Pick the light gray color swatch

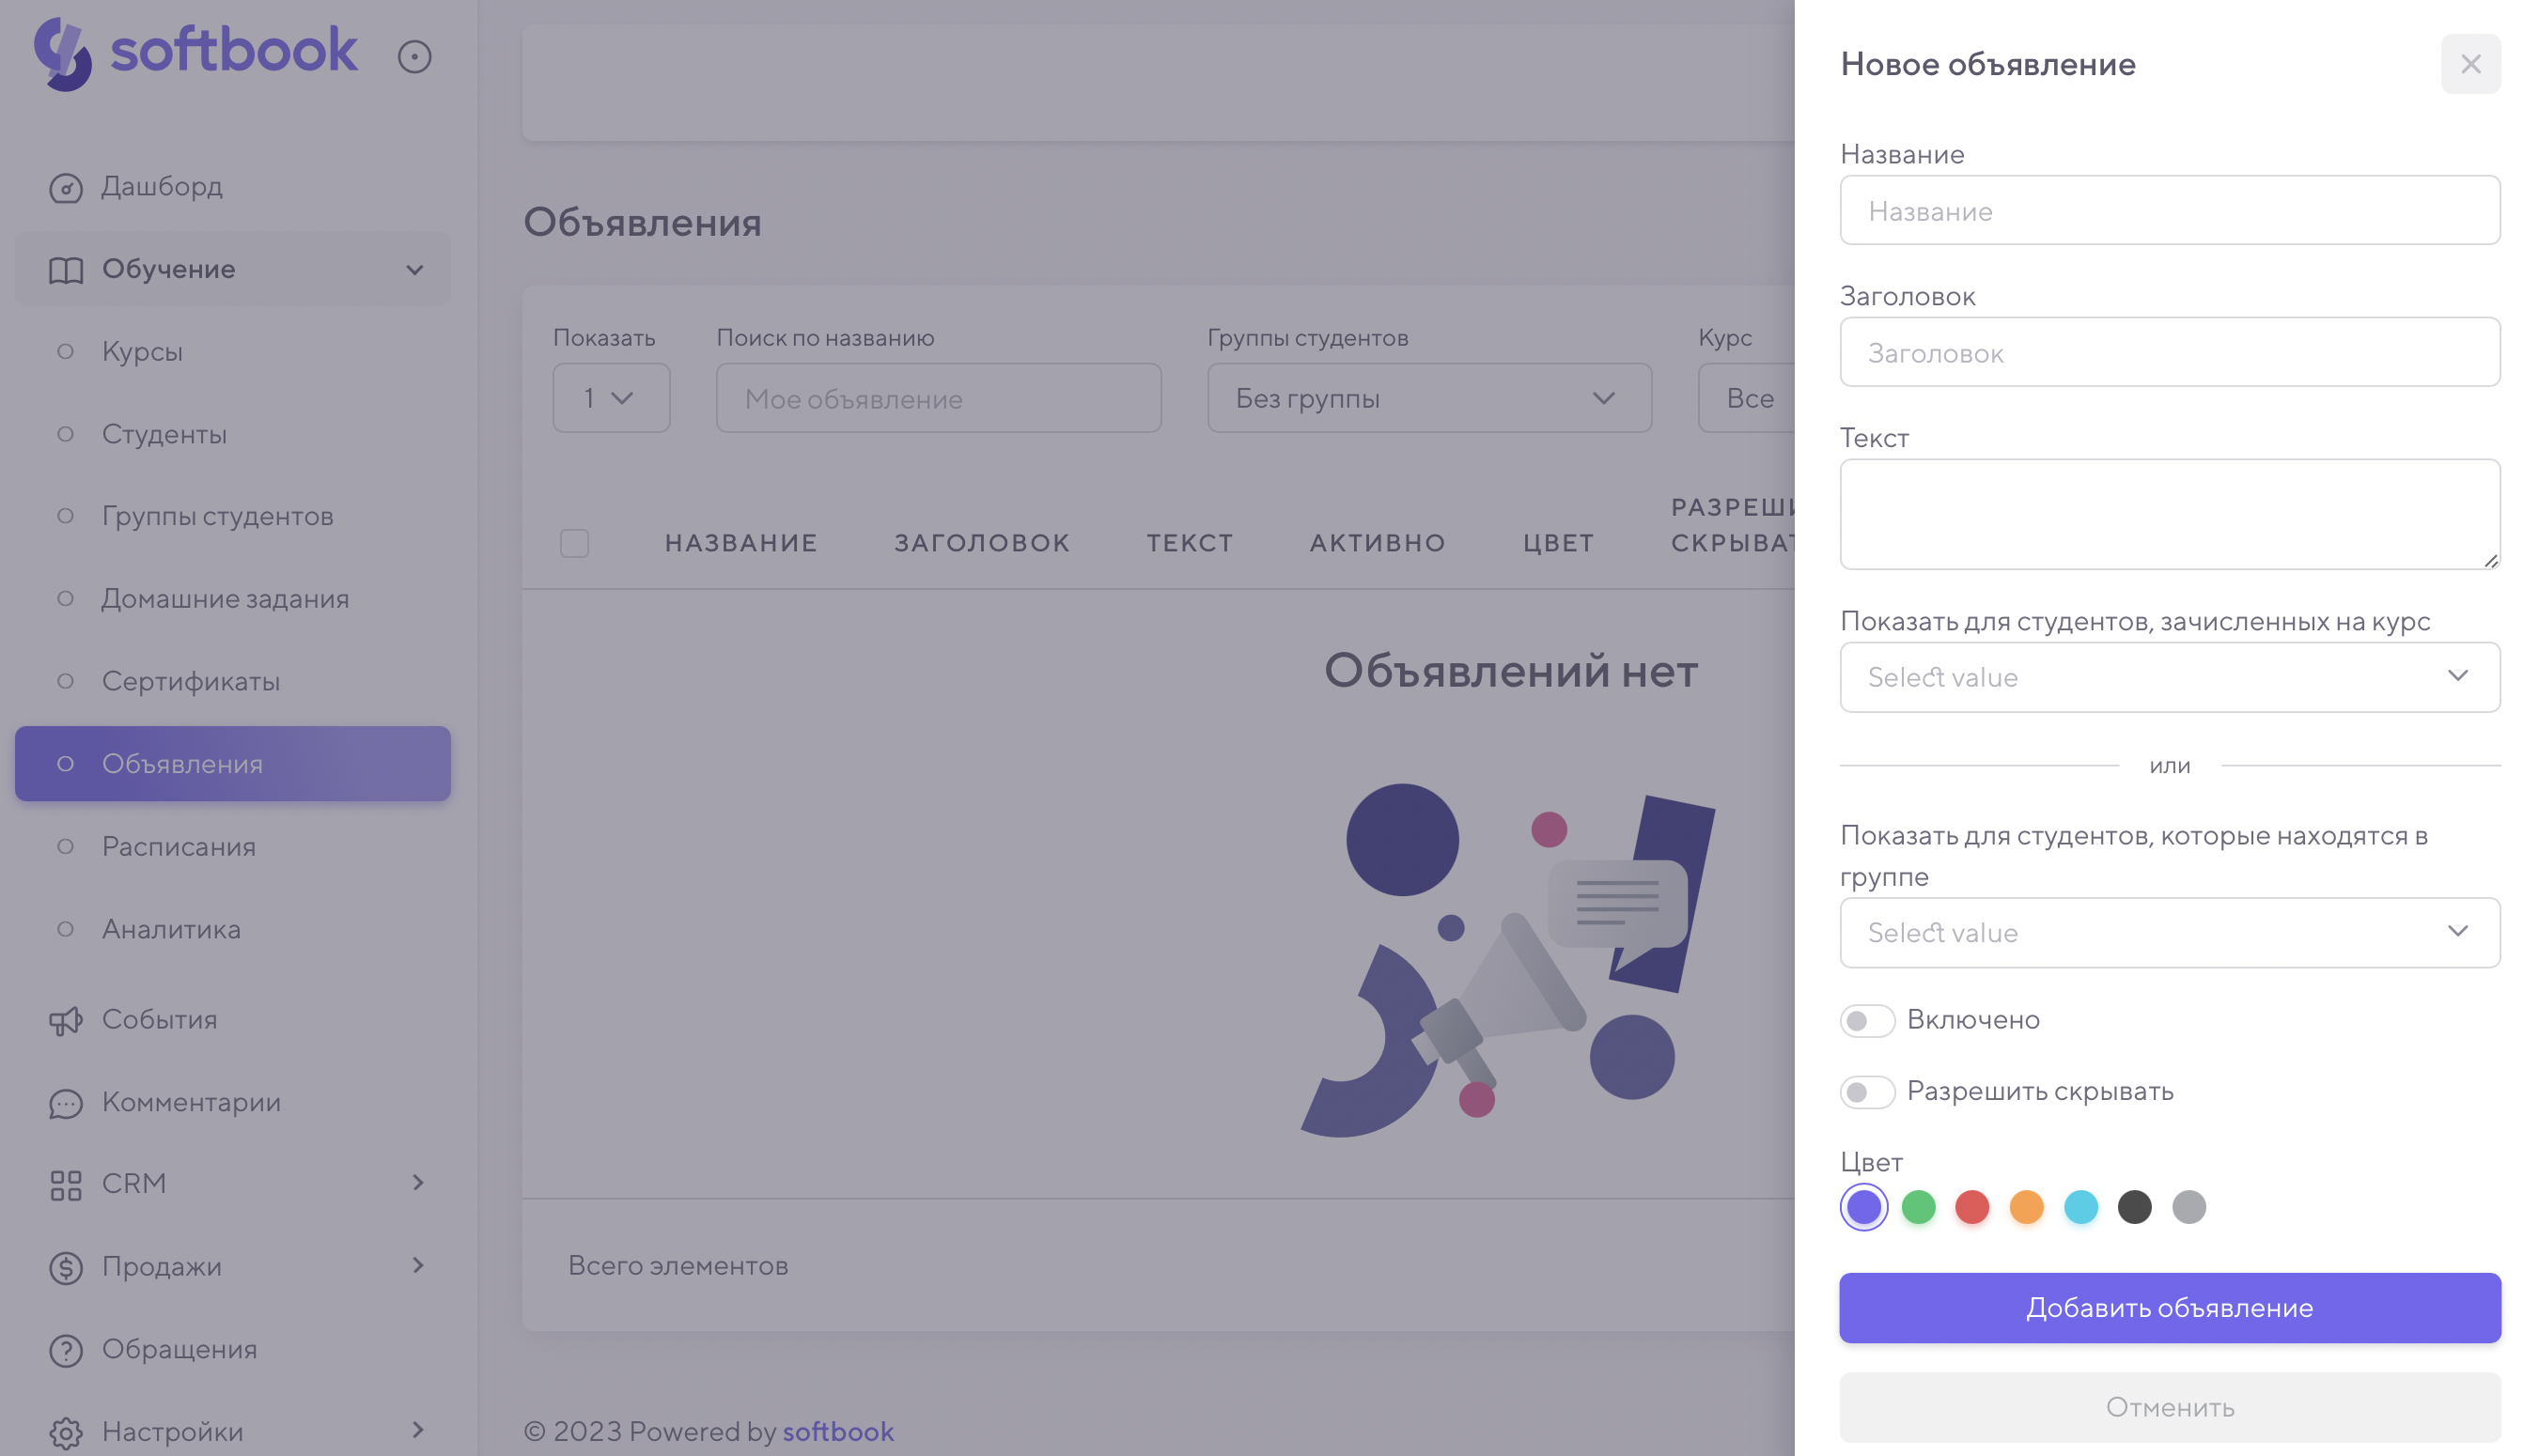[2188, 1207]
